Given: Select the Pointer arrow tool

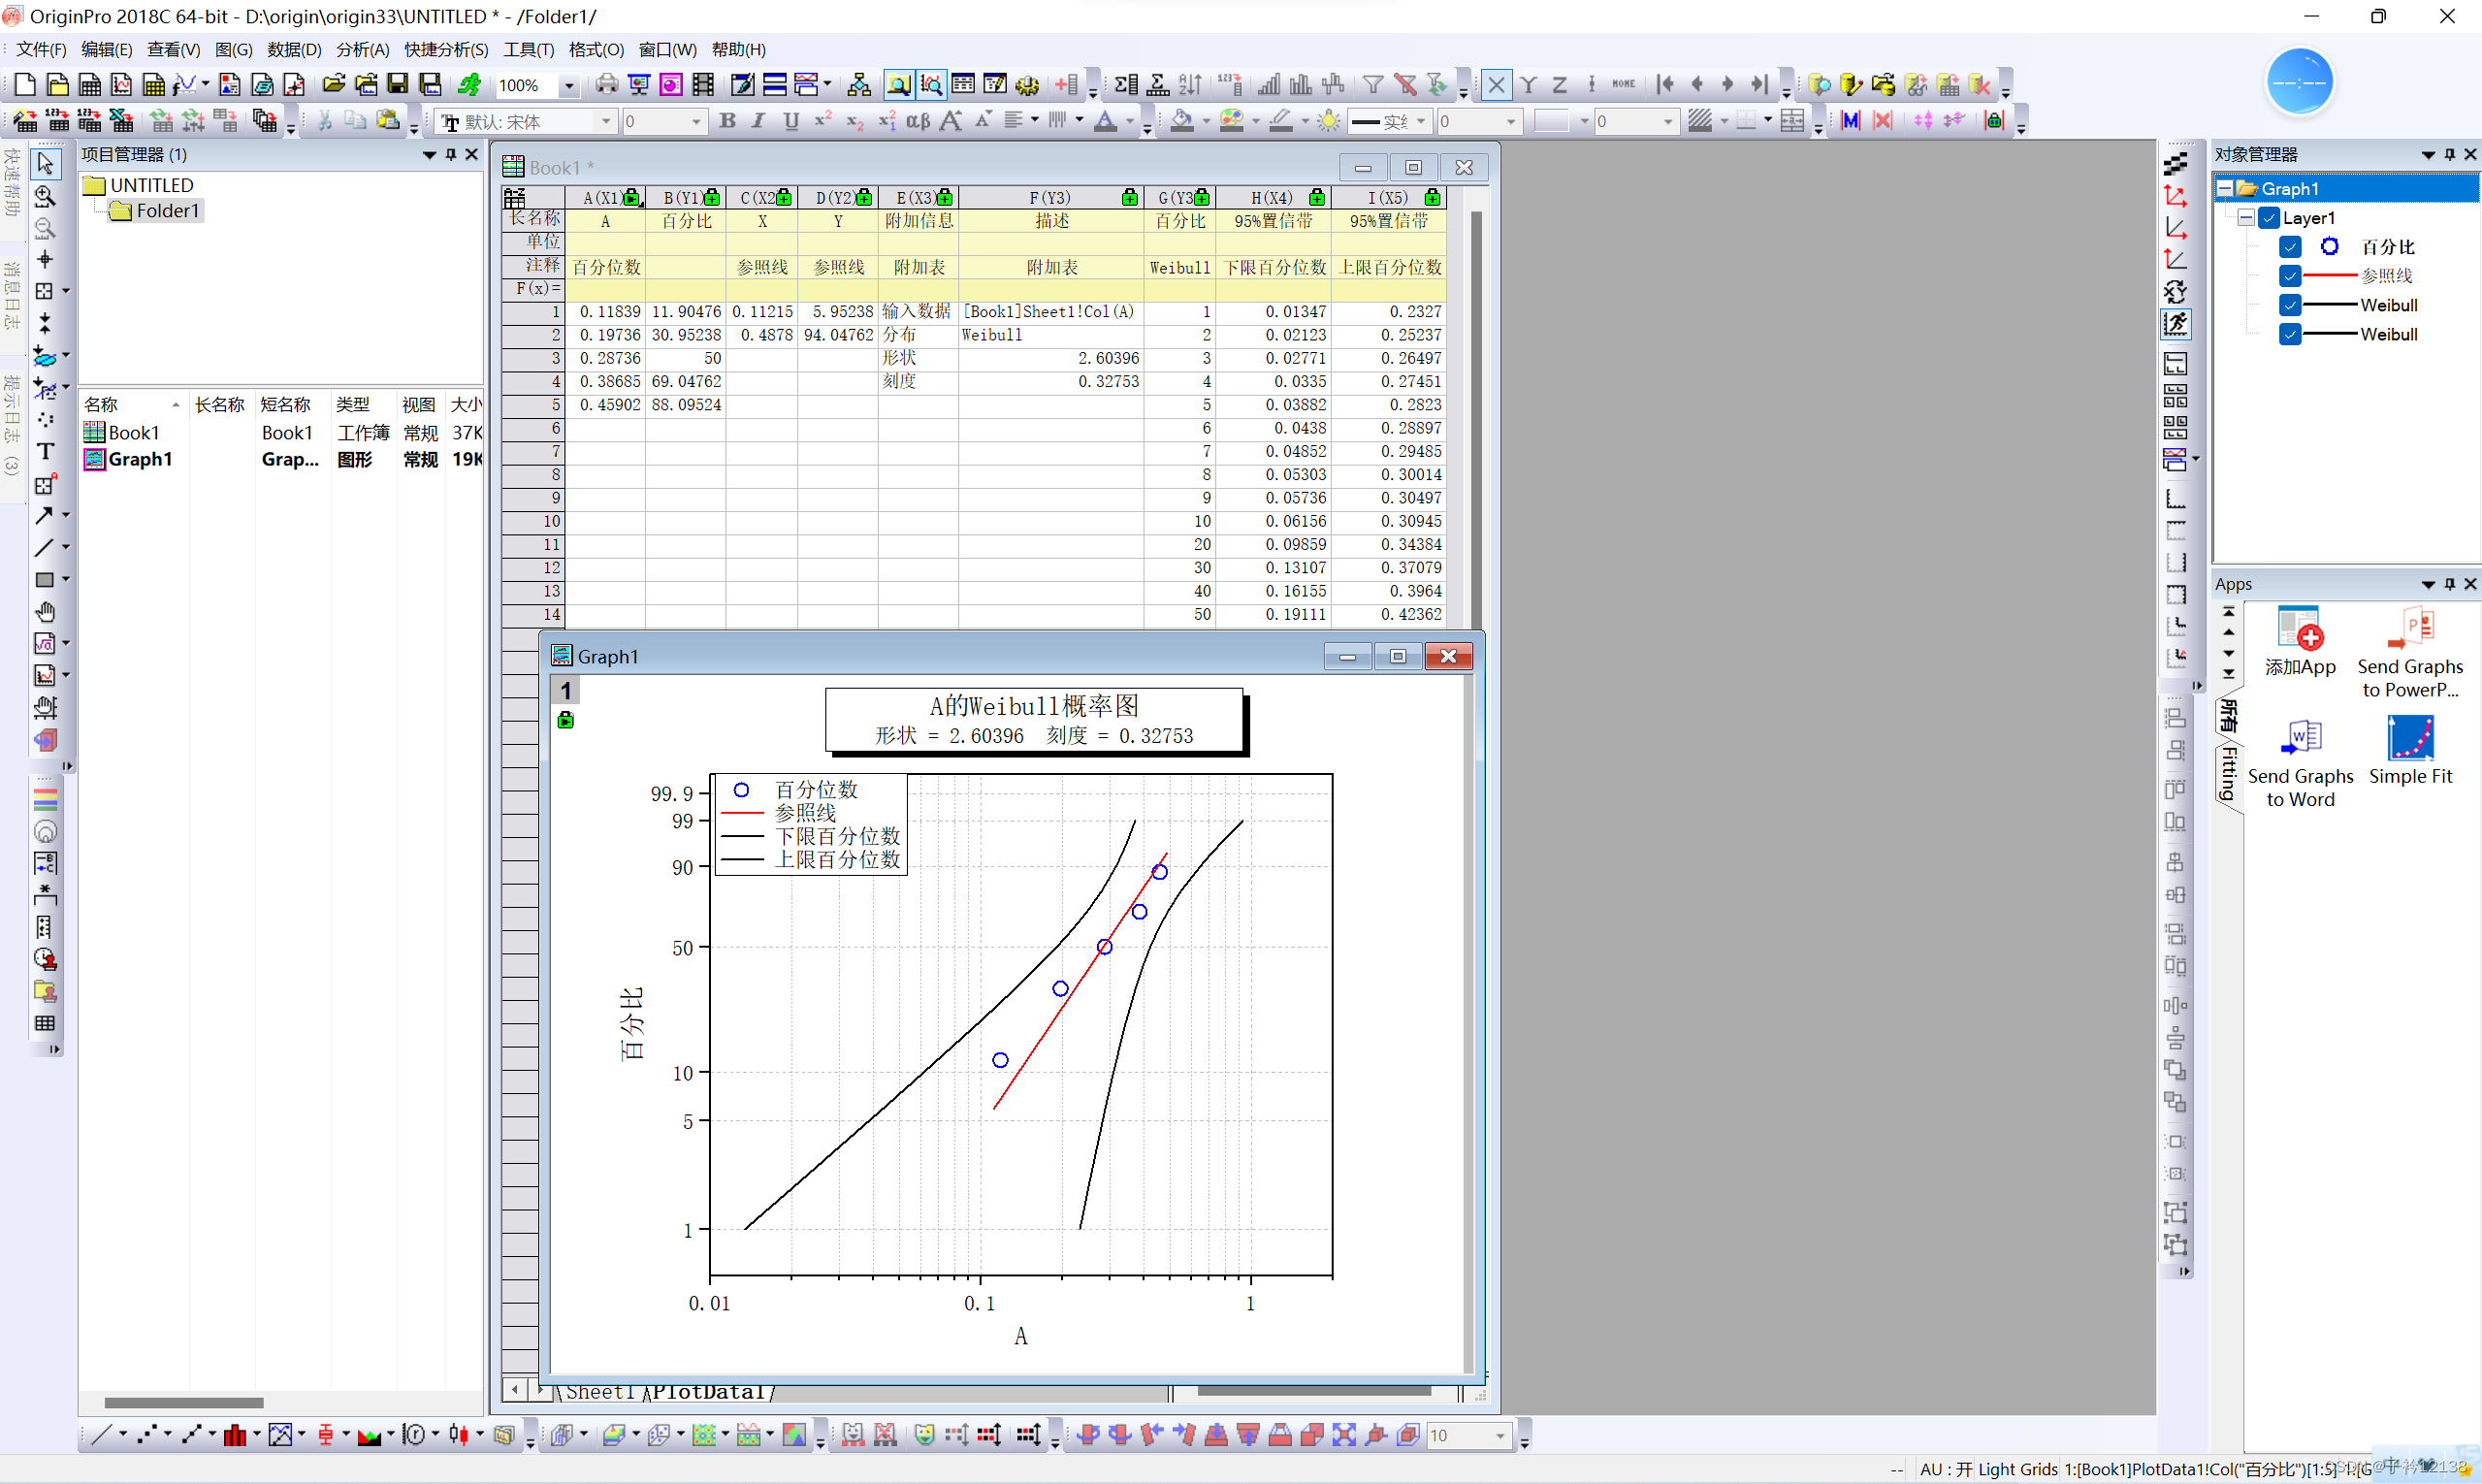Looking at the screenshot, I should (x=45, y=163).
